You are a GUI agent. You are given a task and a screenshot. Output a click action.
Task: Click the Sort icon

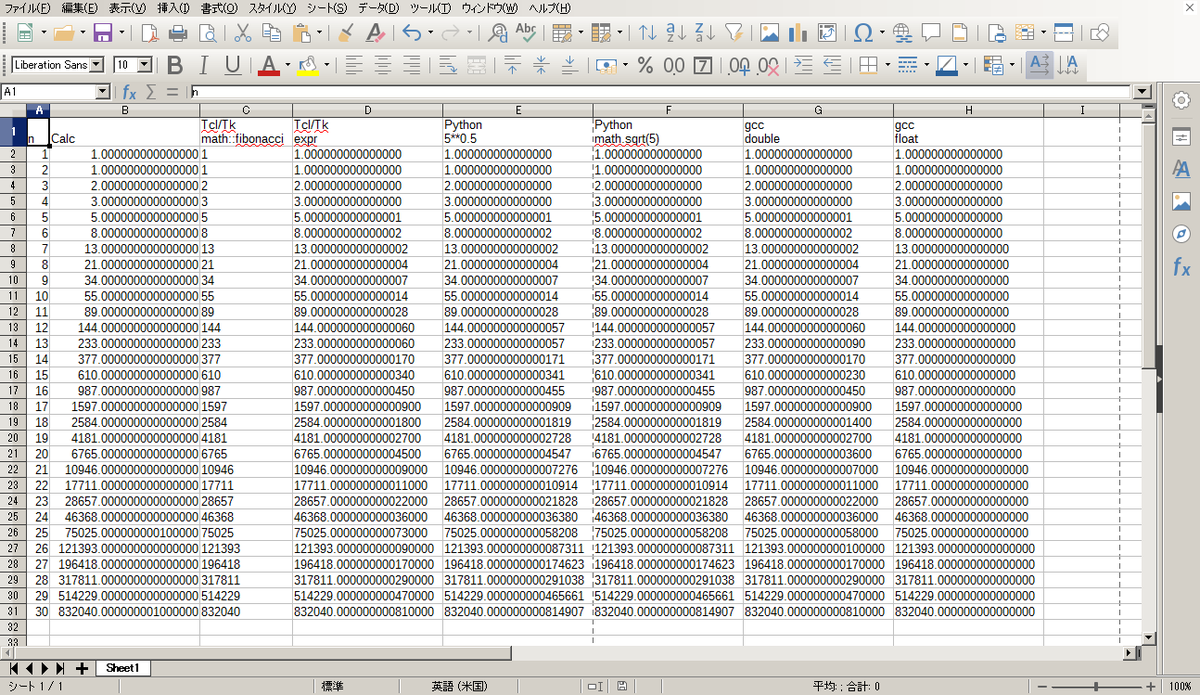[648, 33]
